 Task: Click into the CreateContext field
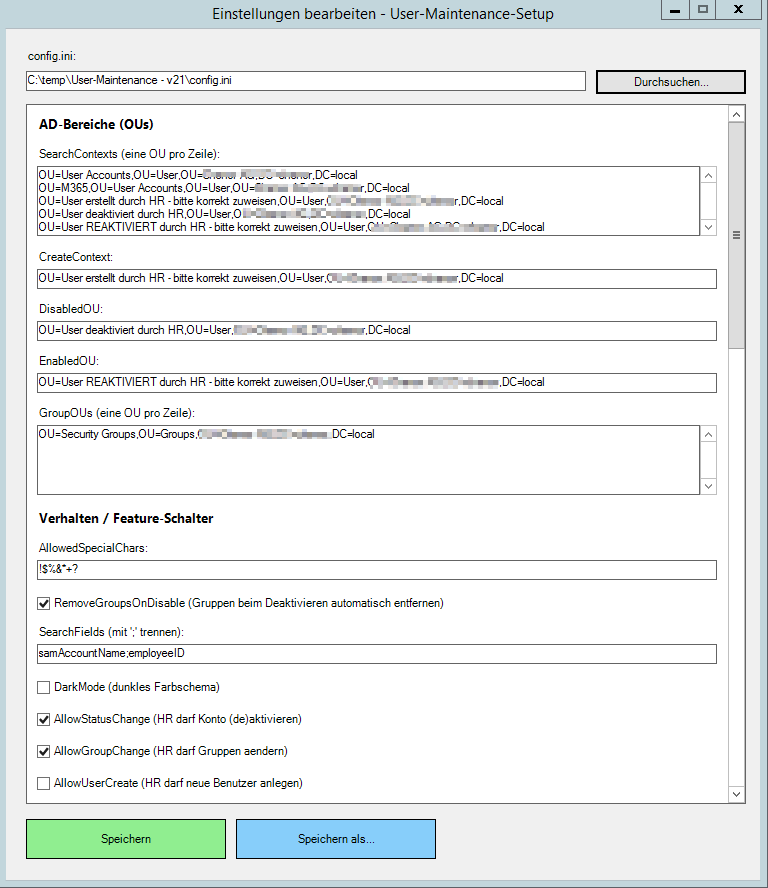[377, 279]
